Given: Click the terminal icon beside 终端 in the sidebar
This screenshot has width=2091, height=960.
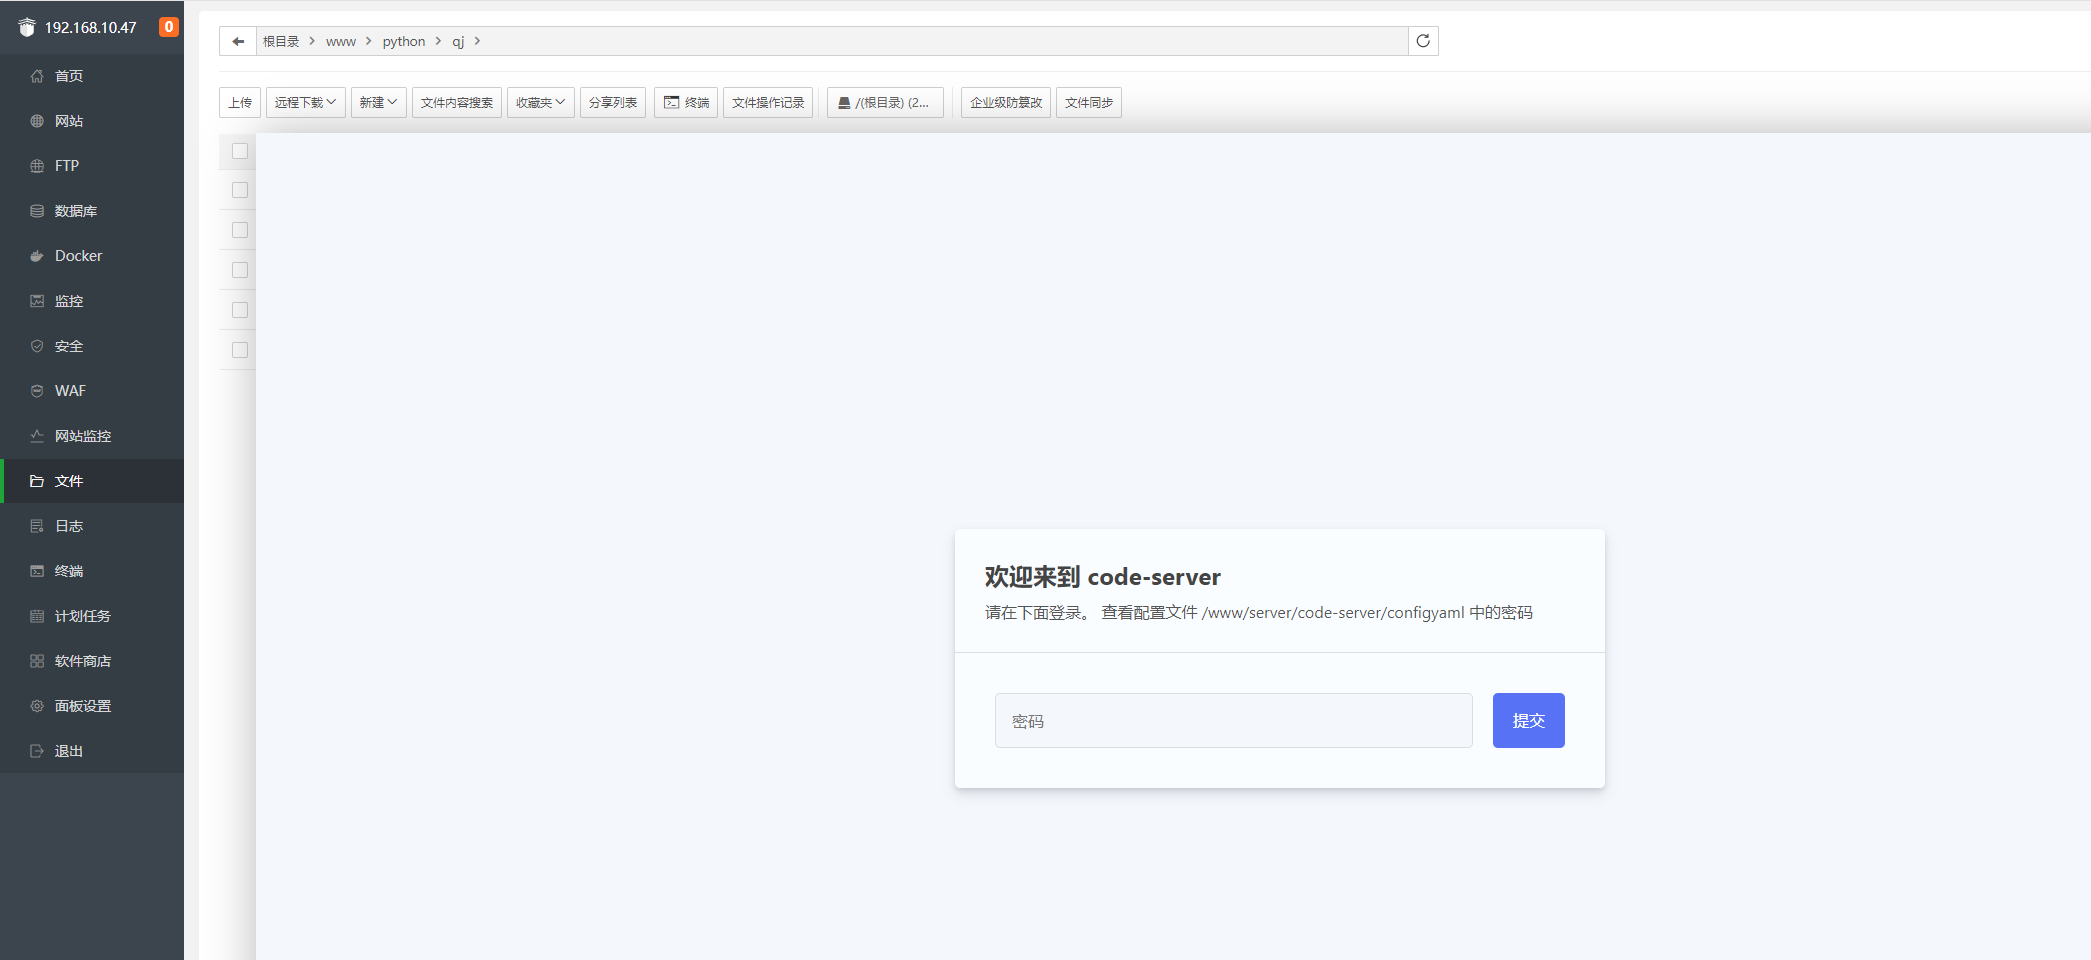Looking at the screenshot, I should (37, 571).
